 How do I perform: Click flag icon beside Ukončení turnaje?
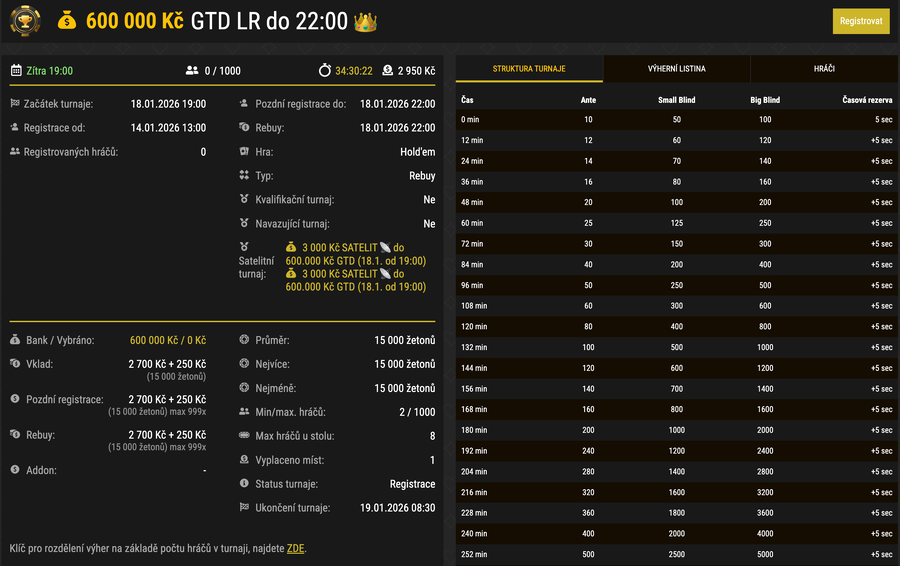[x=244, y=507]
